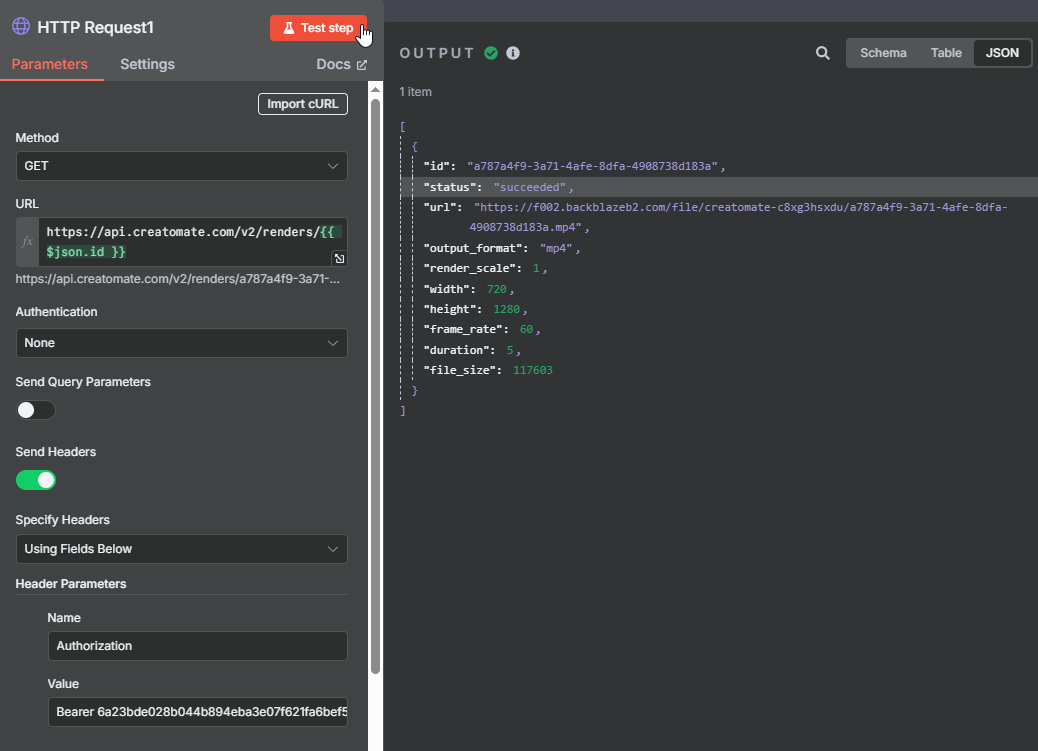
Task: Expand the Authentication dropdown
Action: pyautogui.click(x=181, y=343)
